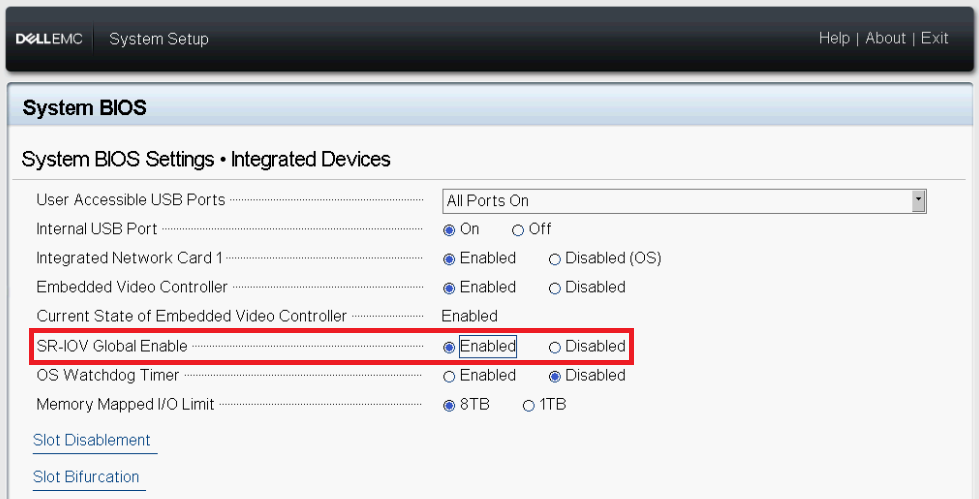Disable the OS Watchdog Timer
The image size is (979, 499).
click(555, 376)
